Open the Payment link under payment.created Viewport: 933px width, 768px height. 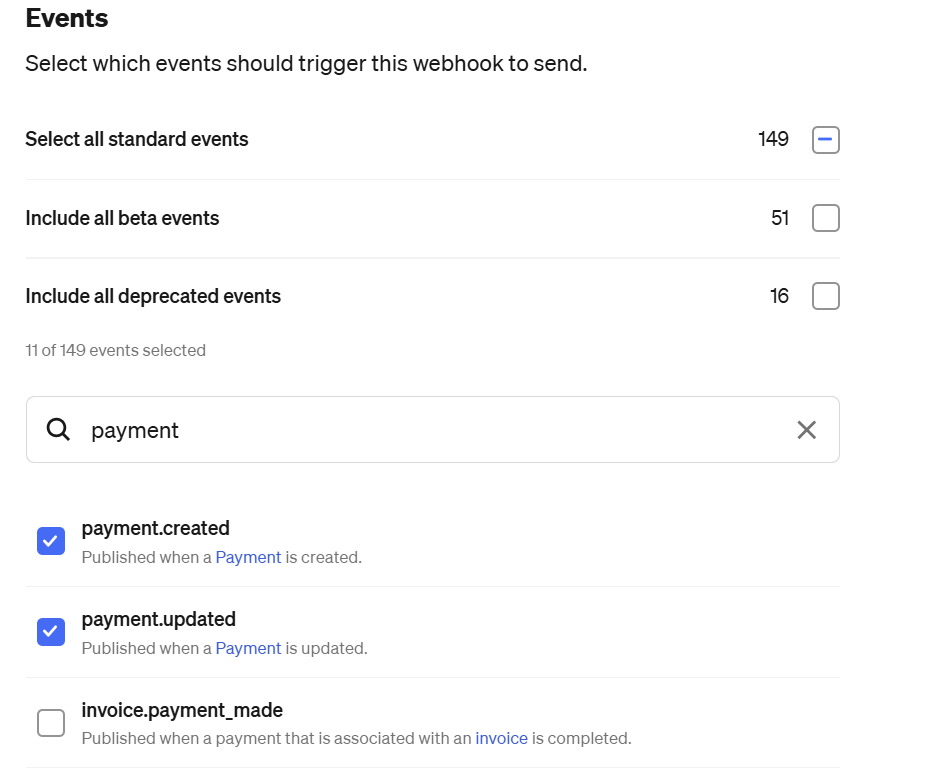pos(248,557)
